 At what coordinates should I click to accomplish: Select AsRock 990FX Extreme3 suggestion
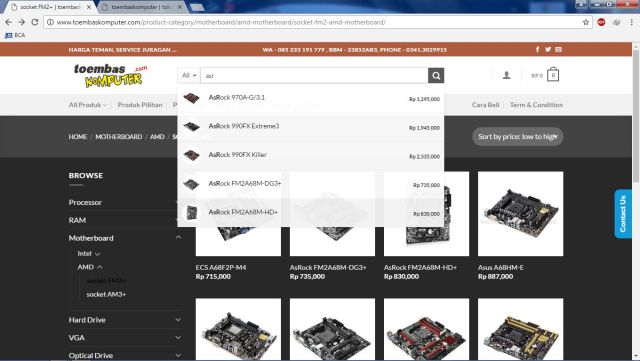(x=311, y=127)
